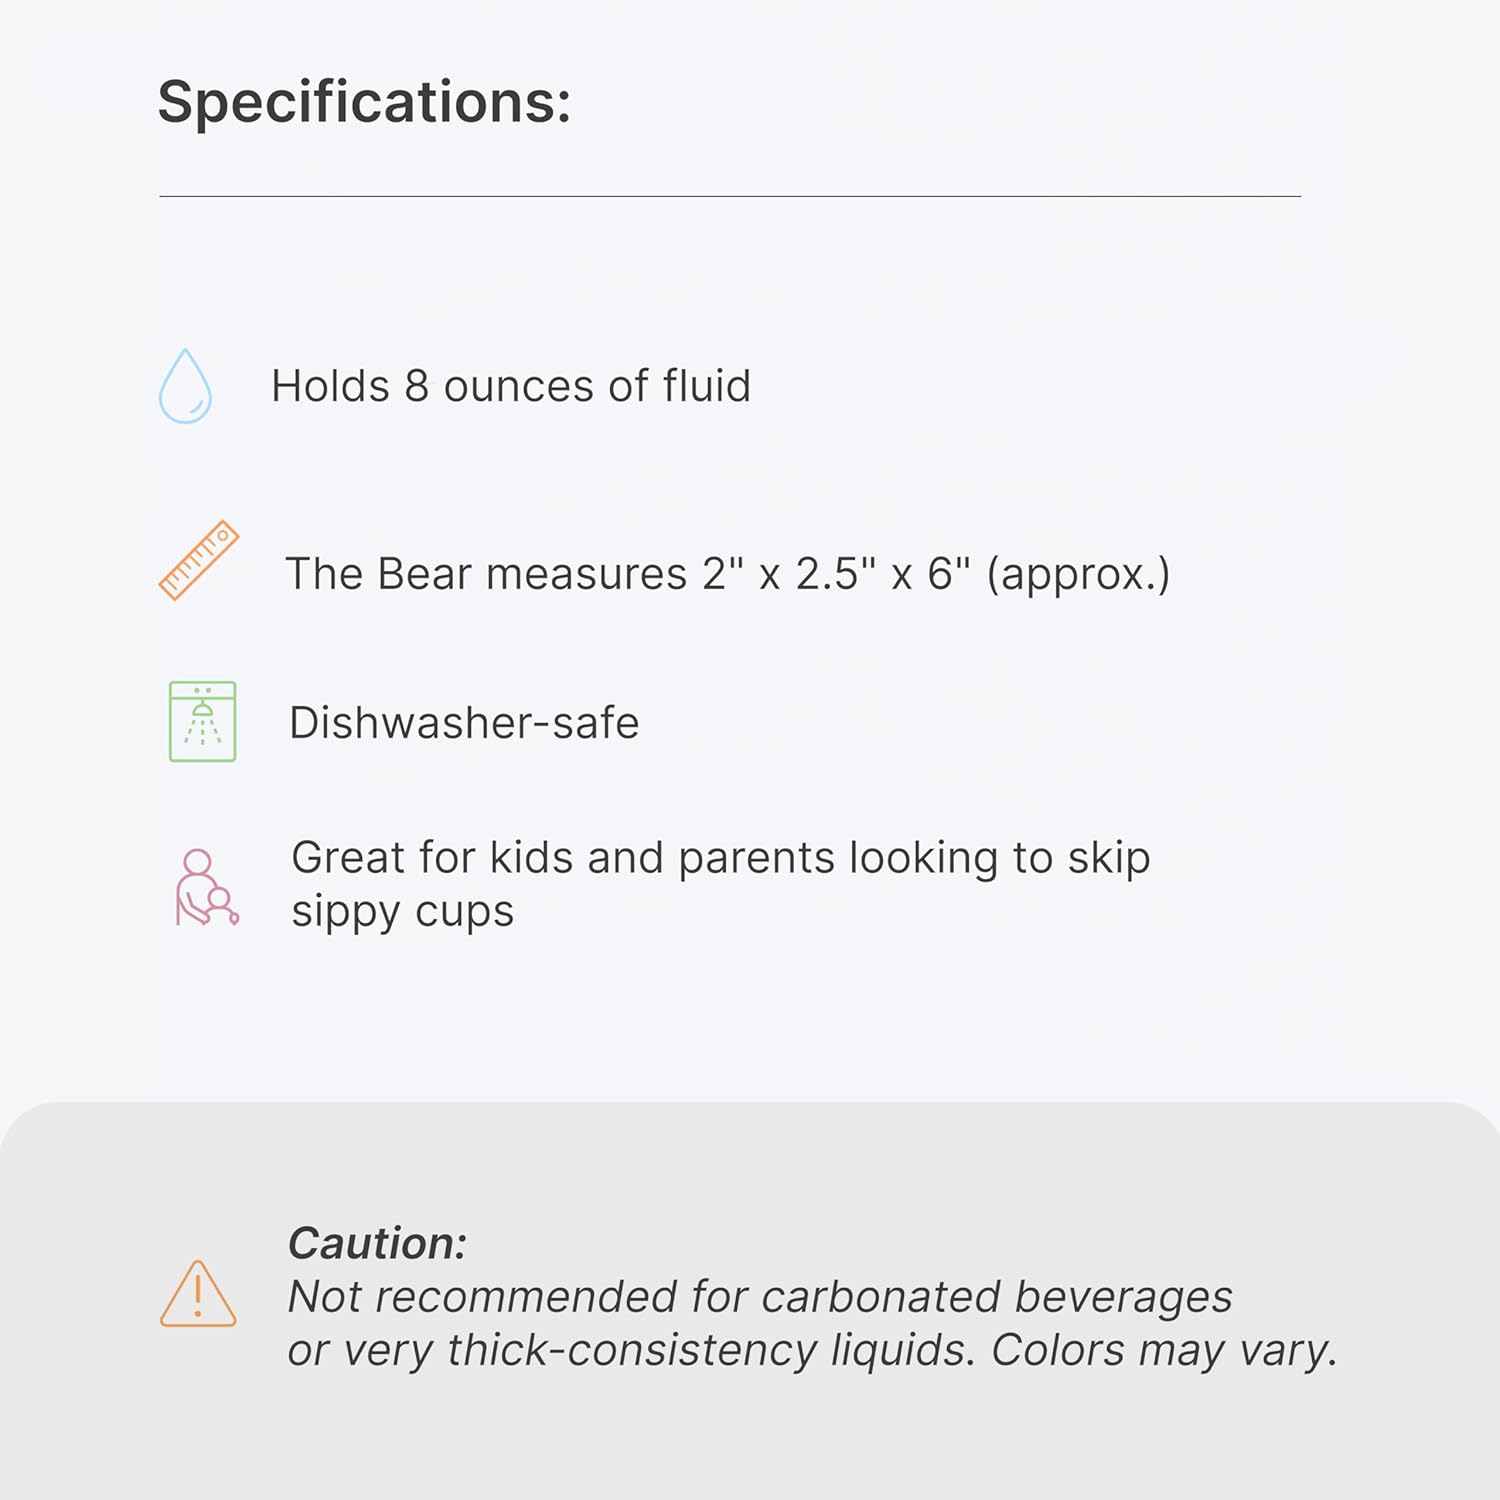Click the divider line below Specifications
The height and width of the screenshot is (1500, 1500).
pyautogui.click(x=730, y=196)
